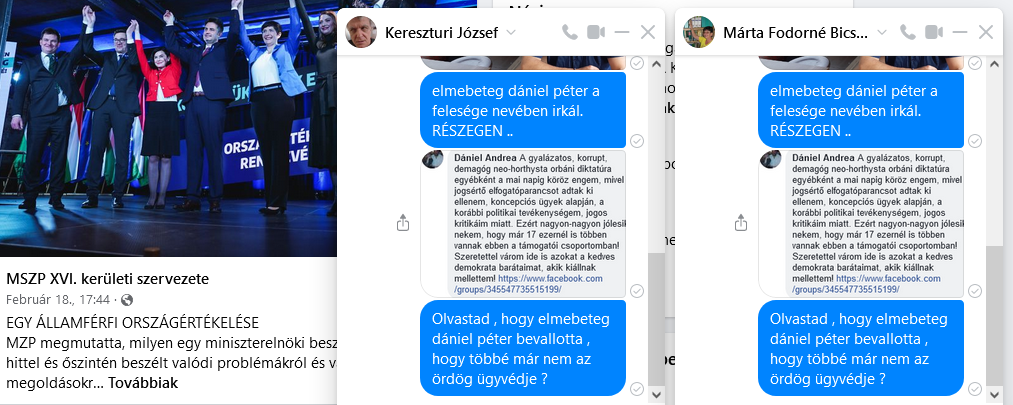Click Kereszturi József profile avatar
The height and width of the screenshot is (405, 1013).
360,32
